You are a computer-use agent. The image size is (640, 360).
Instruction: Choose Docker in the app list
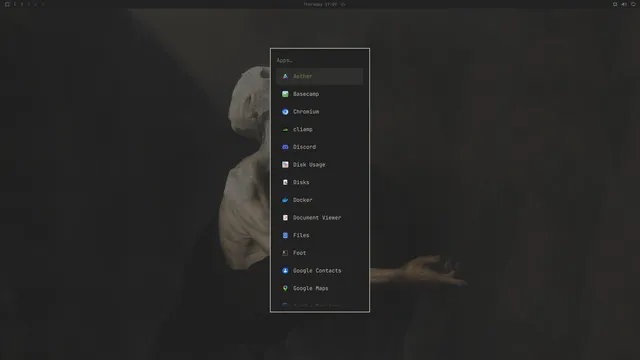319,200
